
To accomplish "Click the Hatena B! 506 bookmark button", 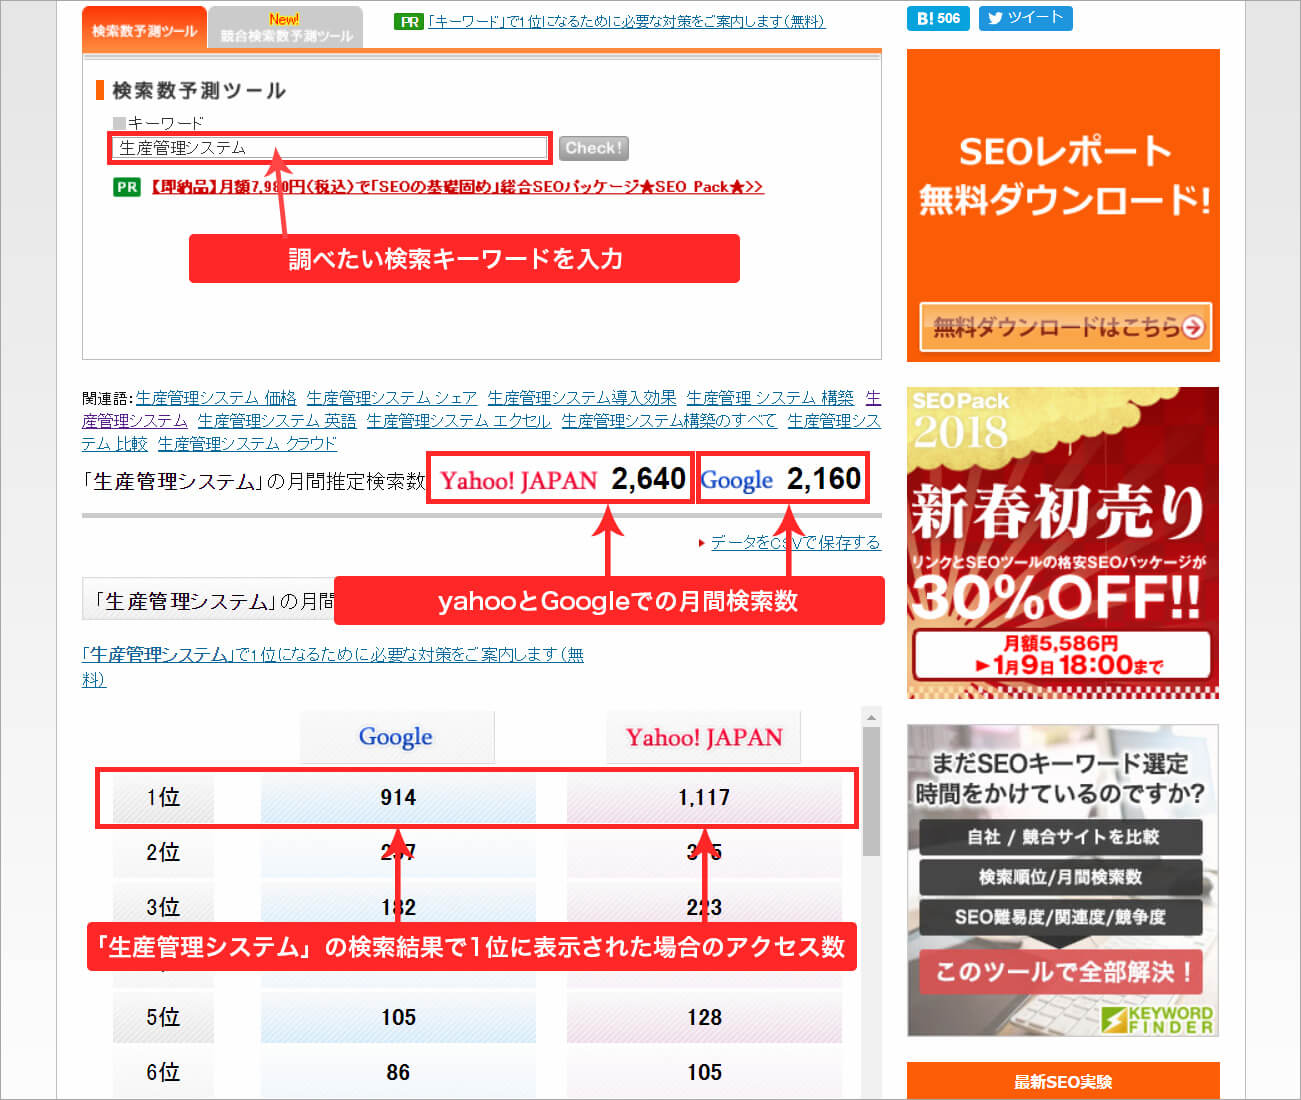I will (938, 18).
